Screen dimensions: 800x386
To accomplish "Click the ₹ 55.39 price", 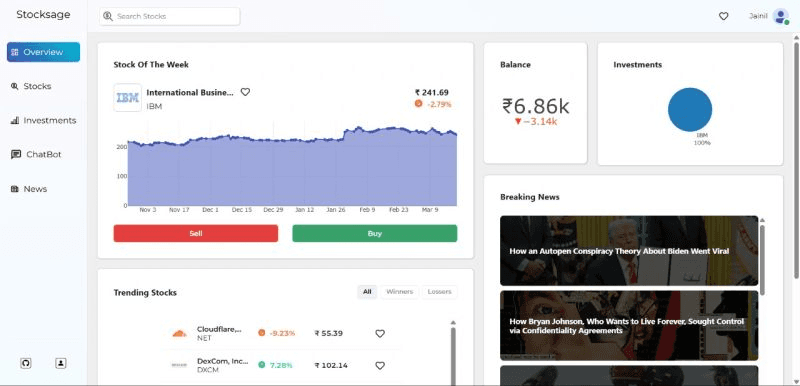I will point(329,333).
